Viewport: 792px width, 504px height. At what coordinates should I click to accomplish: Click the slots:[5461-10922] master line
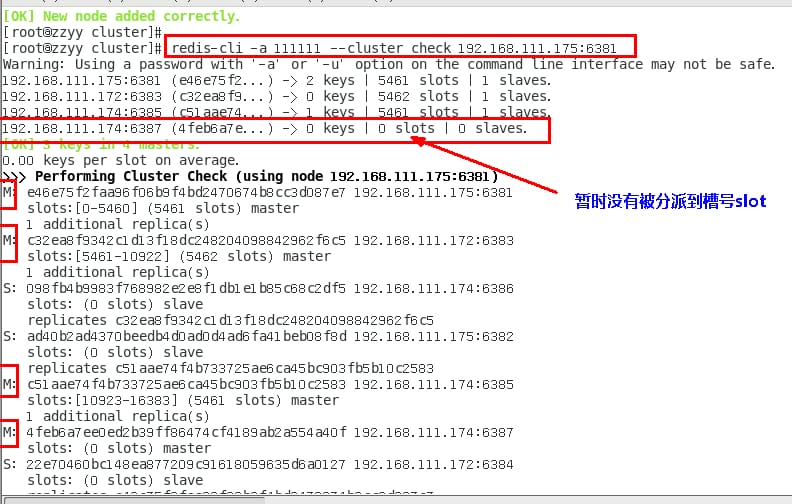point(178,256)
